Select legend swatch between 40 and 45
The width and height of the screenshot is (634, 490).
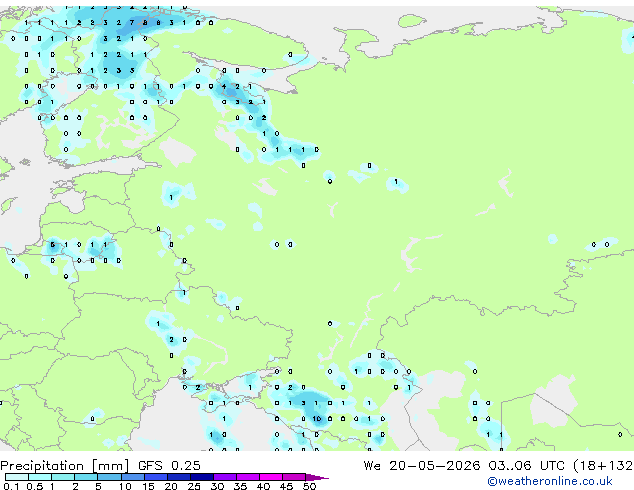point(271,477)
